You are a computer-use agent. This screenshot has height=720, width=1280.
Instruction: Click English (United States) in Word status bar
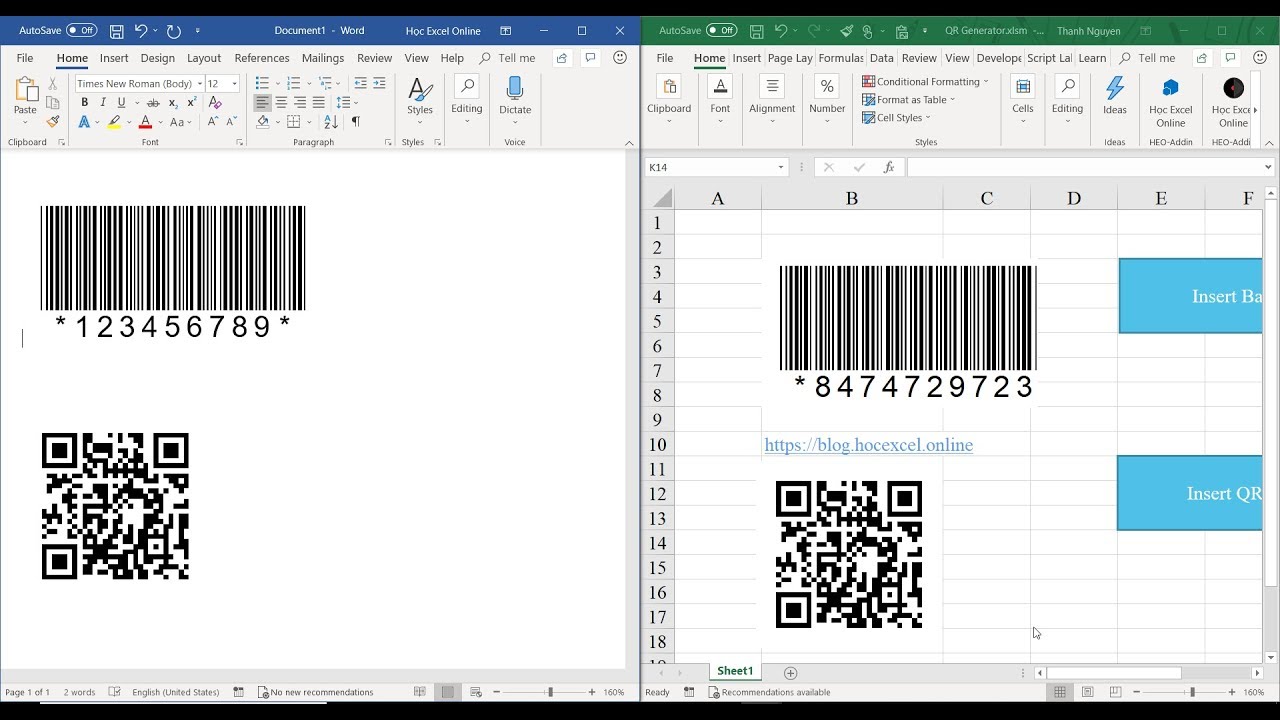click(176, 692)
